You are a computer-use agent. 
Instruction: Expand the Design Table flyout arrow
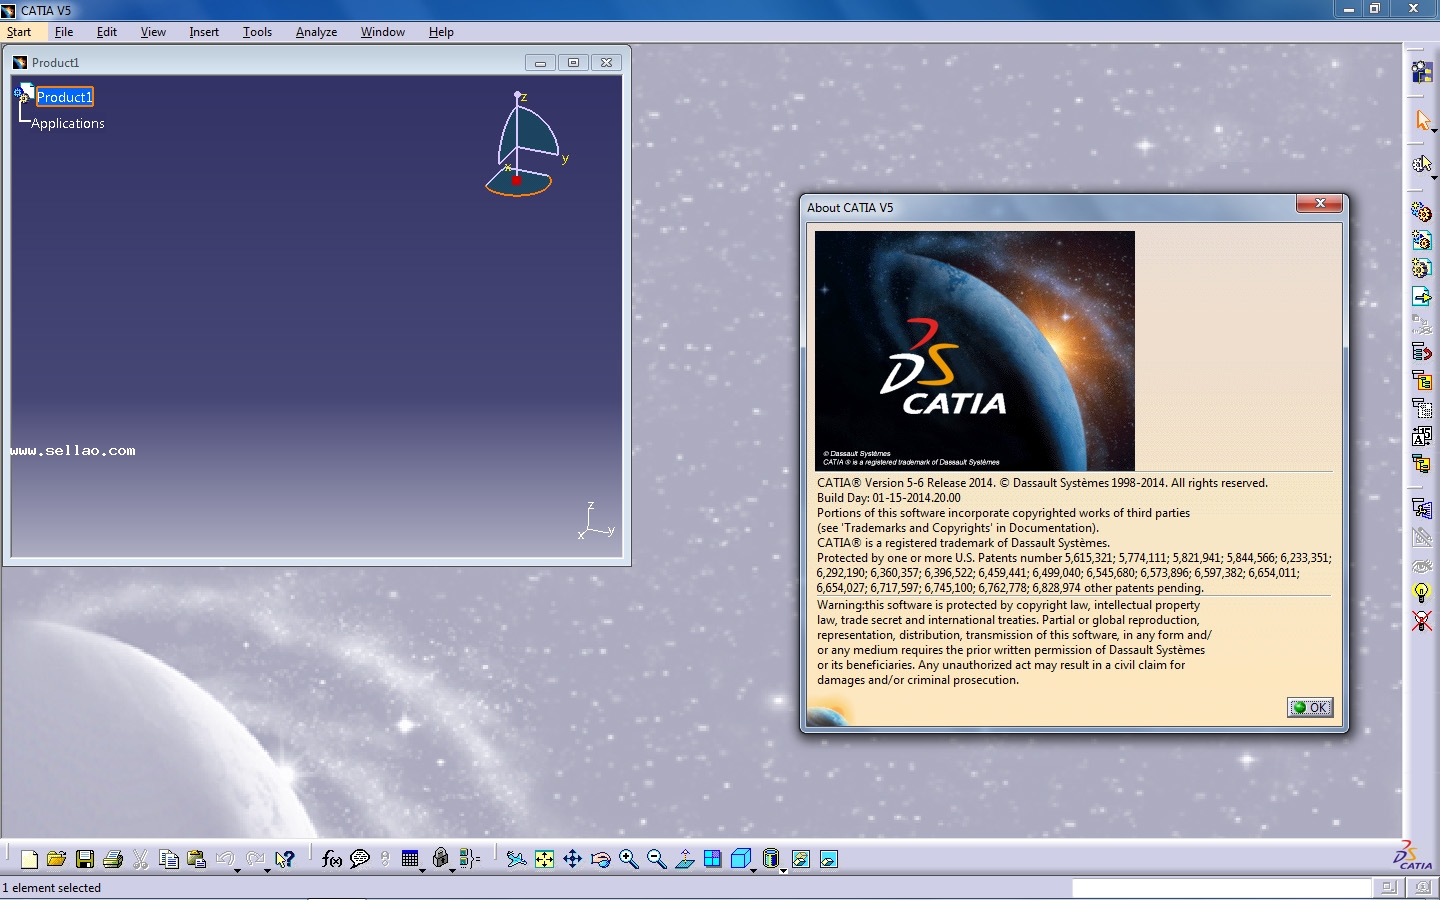pyautogui.click(x=422, y=871)
